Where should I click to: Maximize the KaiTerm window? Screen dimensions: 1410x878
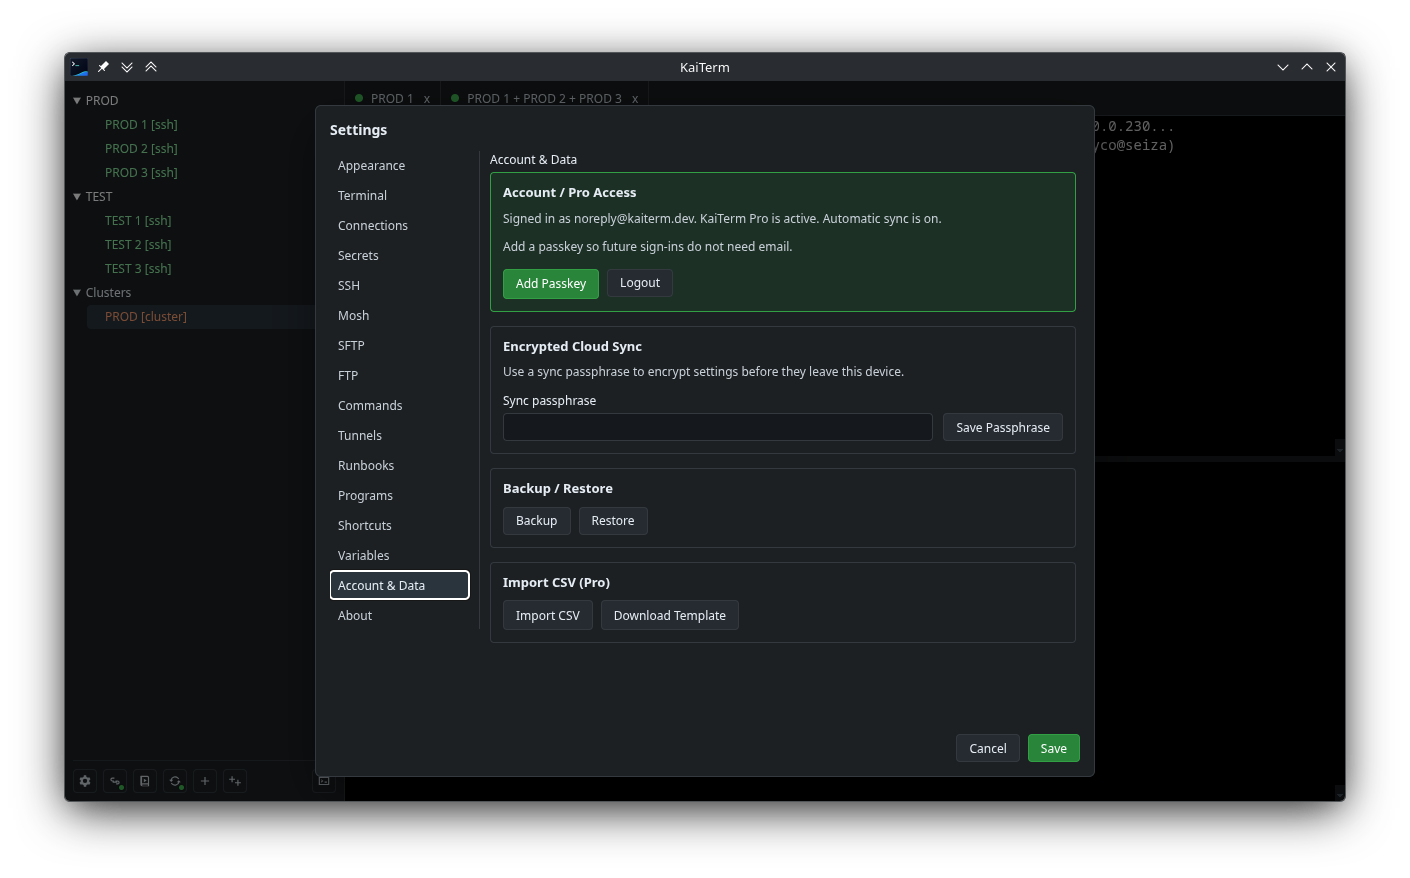(1307, 67)
